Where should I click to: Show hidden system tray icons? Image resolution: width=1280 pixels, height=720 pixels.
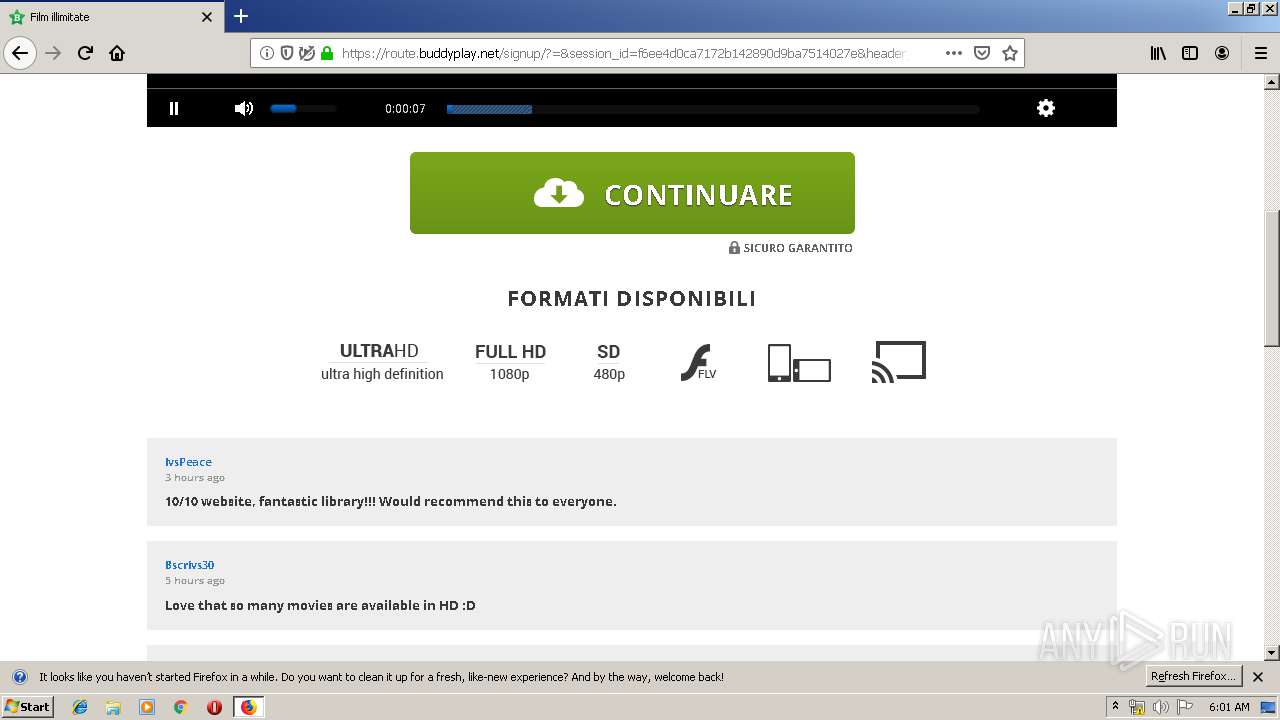(x=1115, y=707)
